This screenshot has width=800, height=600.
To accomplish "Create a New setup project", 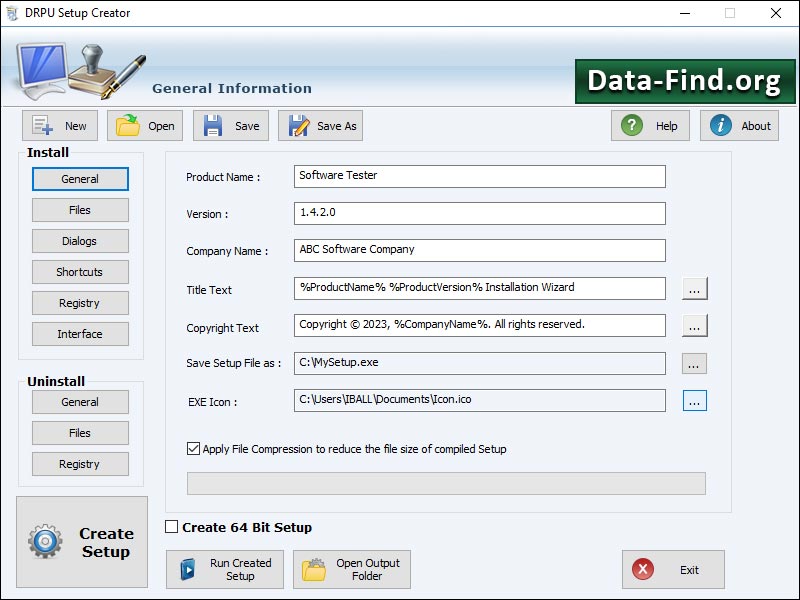I will pos(59,125).
